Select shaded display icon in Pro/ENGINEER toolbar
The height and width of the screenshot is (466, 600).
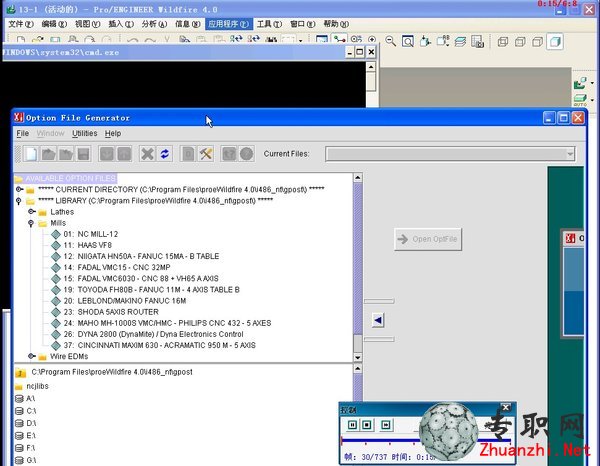tap(555, 41)
